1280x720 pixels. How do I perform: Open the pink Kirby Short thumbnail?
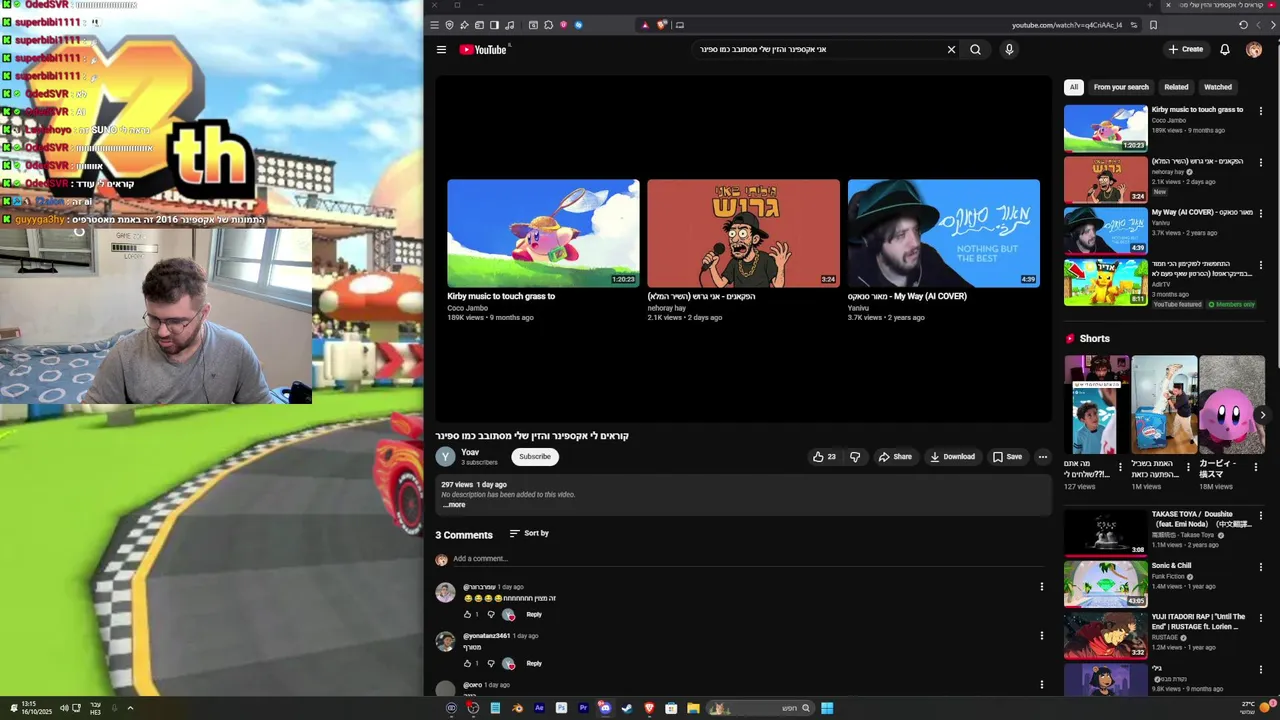click(1233, 405)
